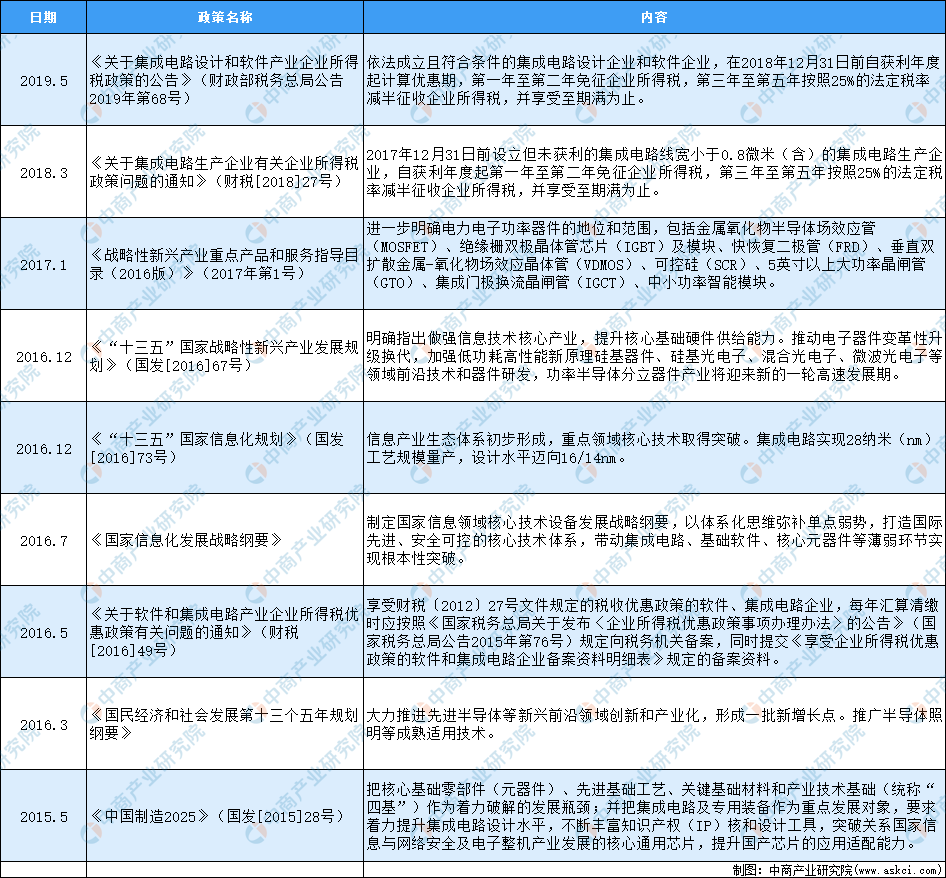Select the date cell 2016.7
The image size is (946, 878).
pyautogui.click(x=43, y=540)
